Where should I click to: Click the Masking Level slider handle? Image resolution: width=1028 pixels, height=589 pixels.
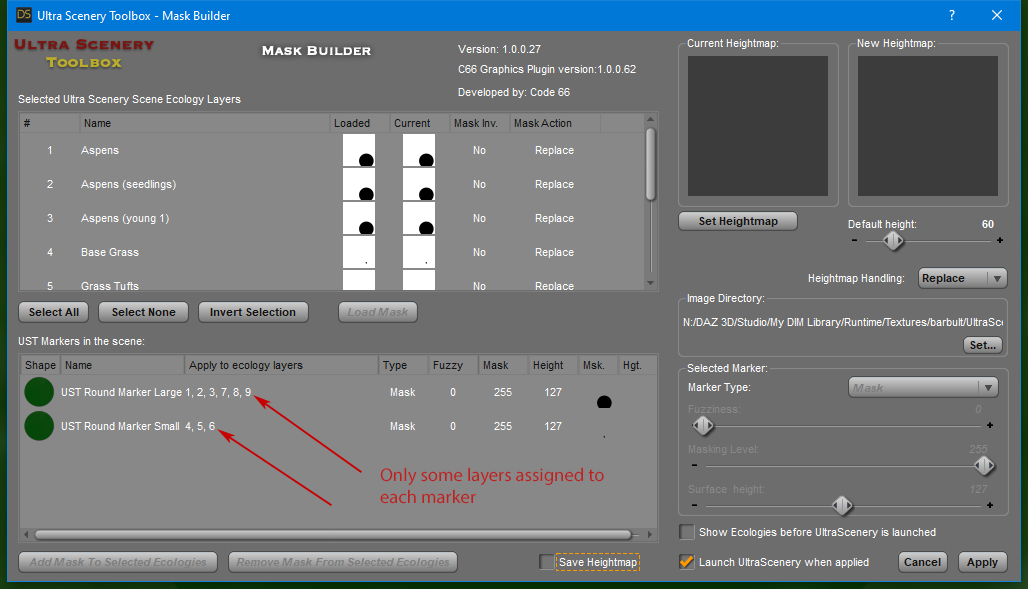click(x=983, y=466)
